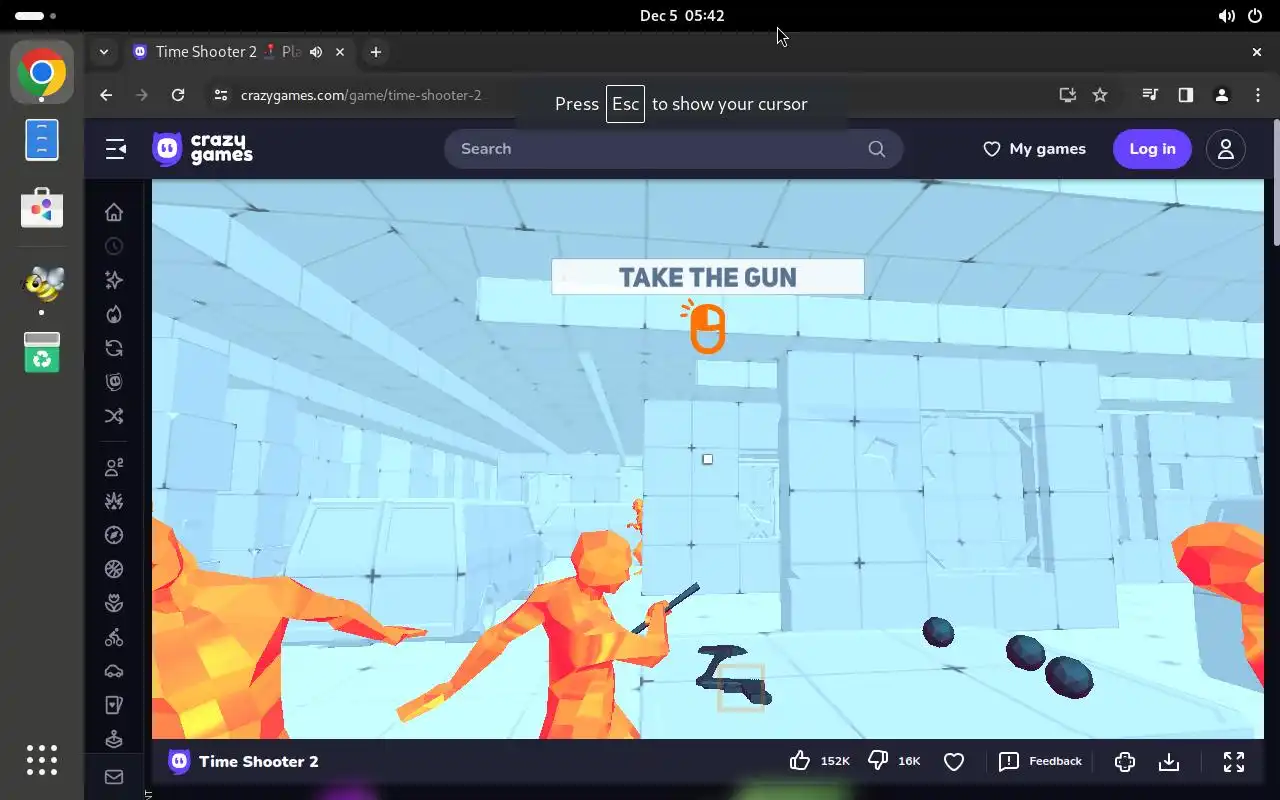Select the Time Shooter 2 browser tab

(238, 52)
